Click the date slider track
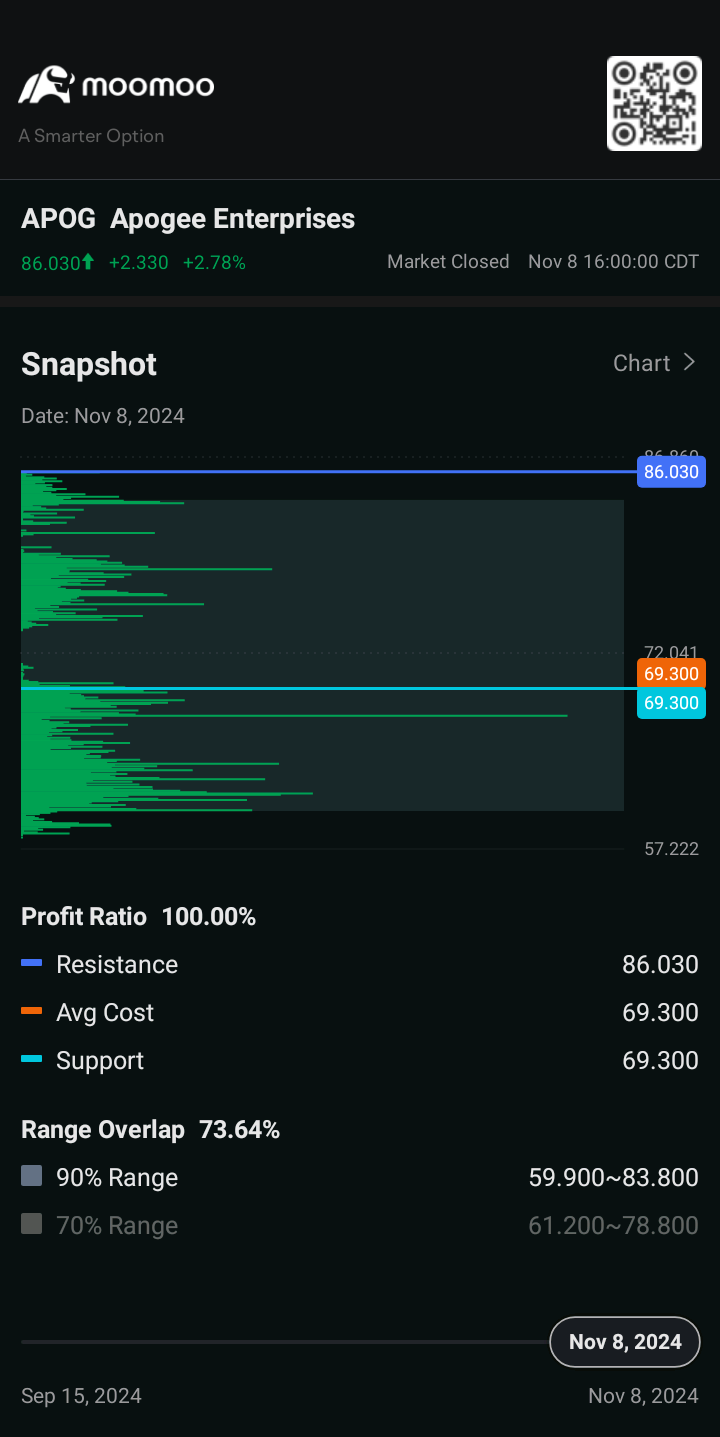Image resolution: width=720 pixels, height=1437 pixels. point(285,1342)
